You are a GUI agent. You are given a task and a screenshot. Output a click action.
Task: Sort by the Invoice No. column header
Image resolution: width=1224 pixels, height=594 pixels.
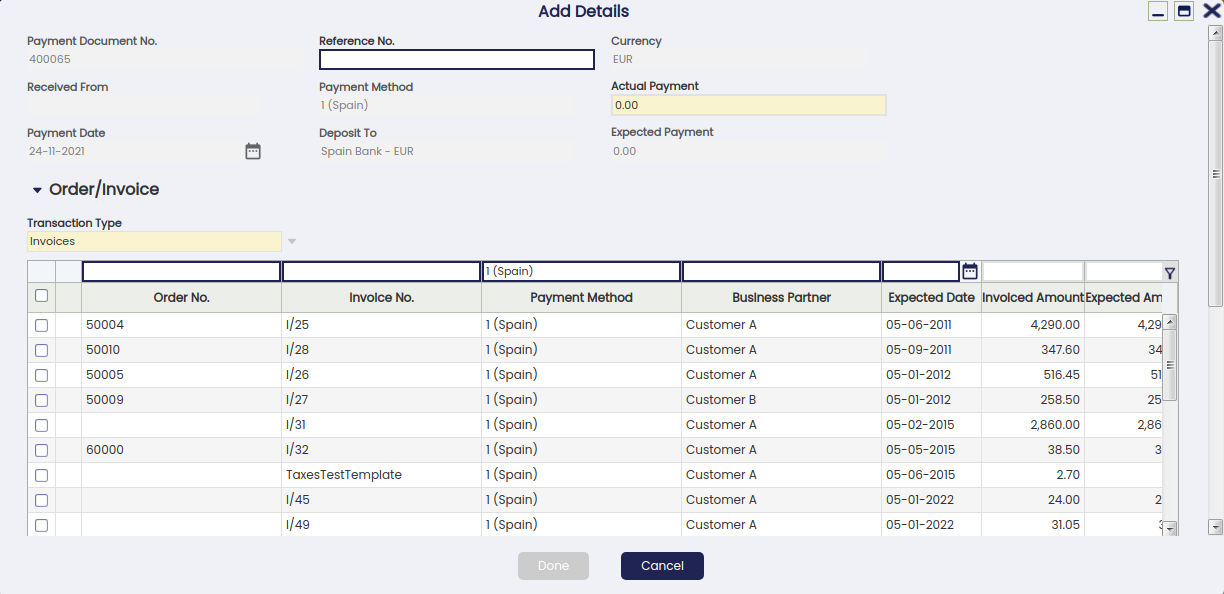381,298
